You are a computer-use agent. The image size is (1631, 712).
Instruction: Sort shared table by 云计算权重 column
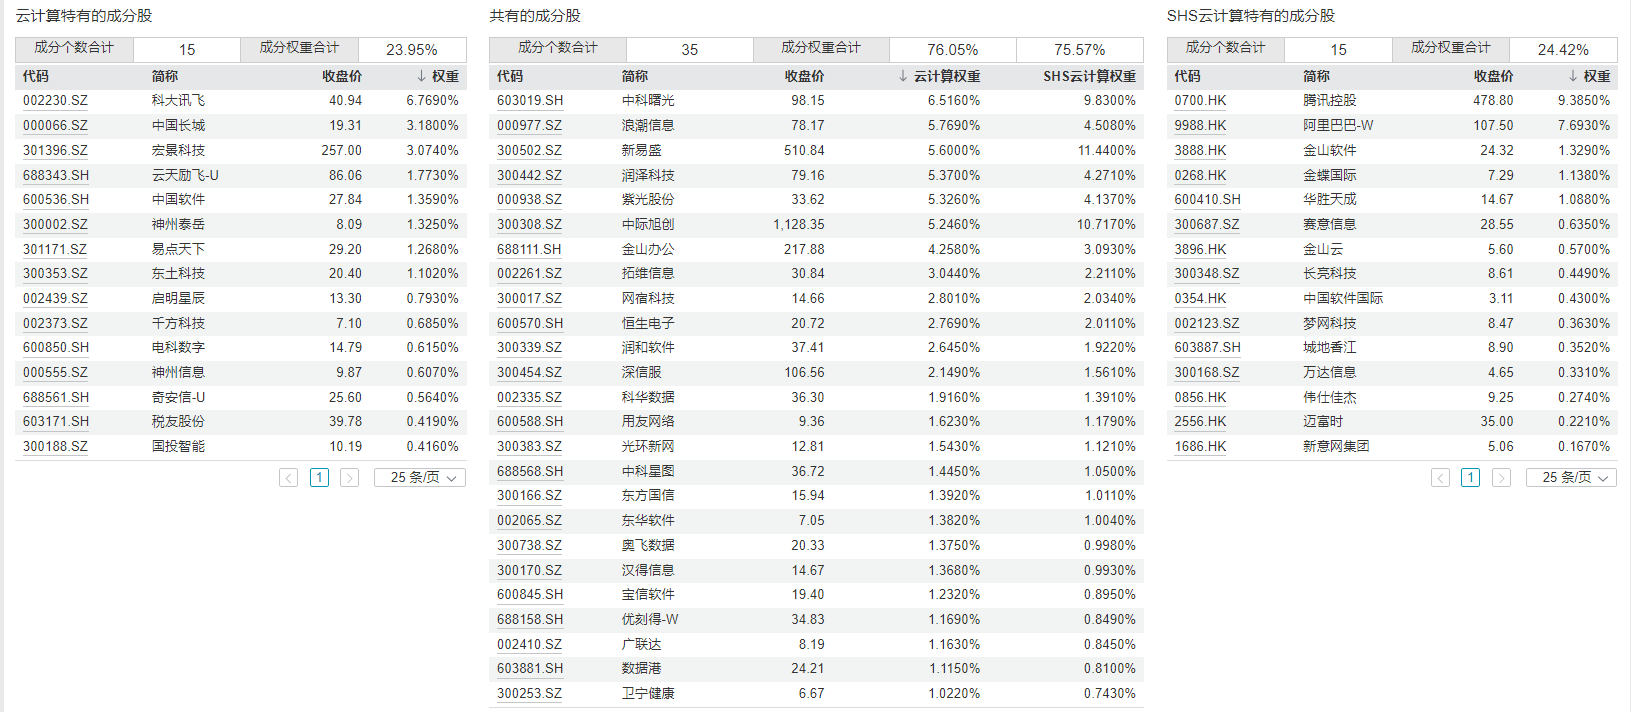tap(939, 76)
